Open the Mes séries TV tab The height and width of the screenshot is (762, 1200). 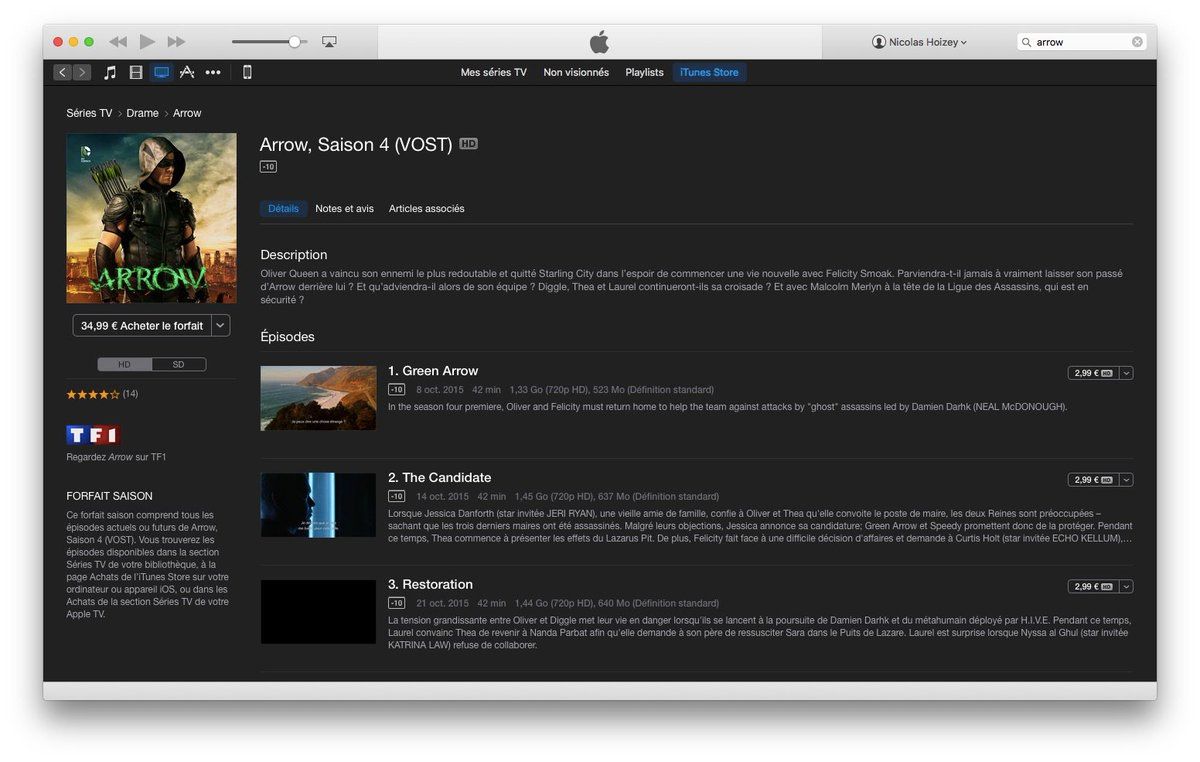pyautogui.click(x=493, y=72)
